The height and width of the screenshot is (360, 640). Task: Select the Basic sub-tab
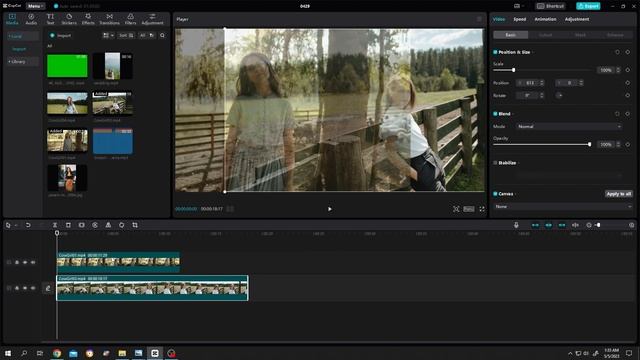coord(511,35)
